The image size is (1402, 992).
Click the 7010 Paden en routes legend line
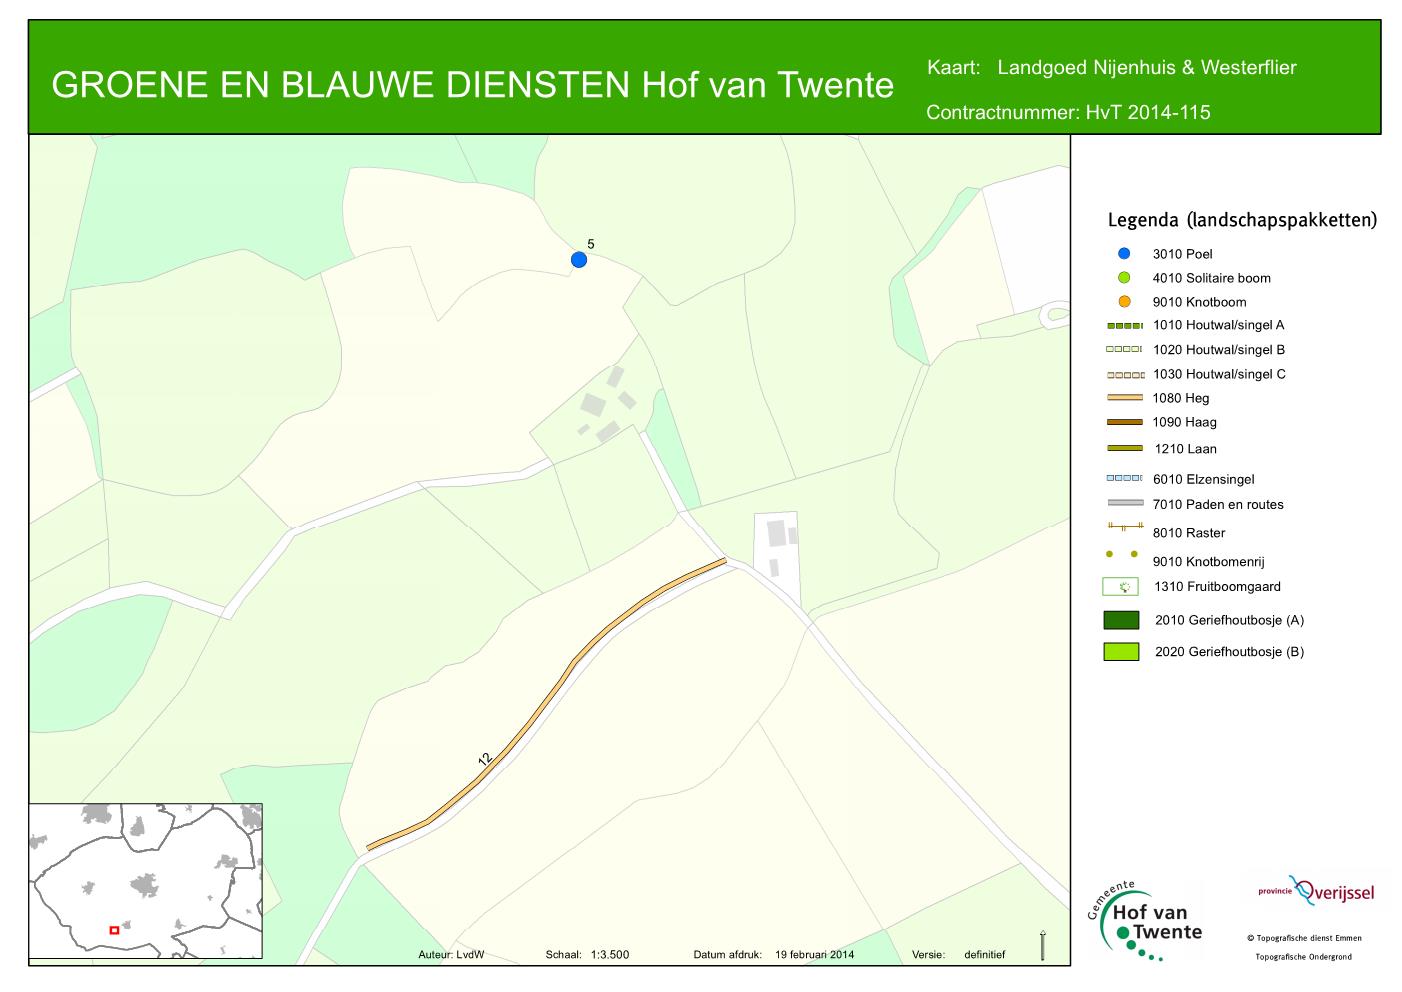click(1124, 503)
